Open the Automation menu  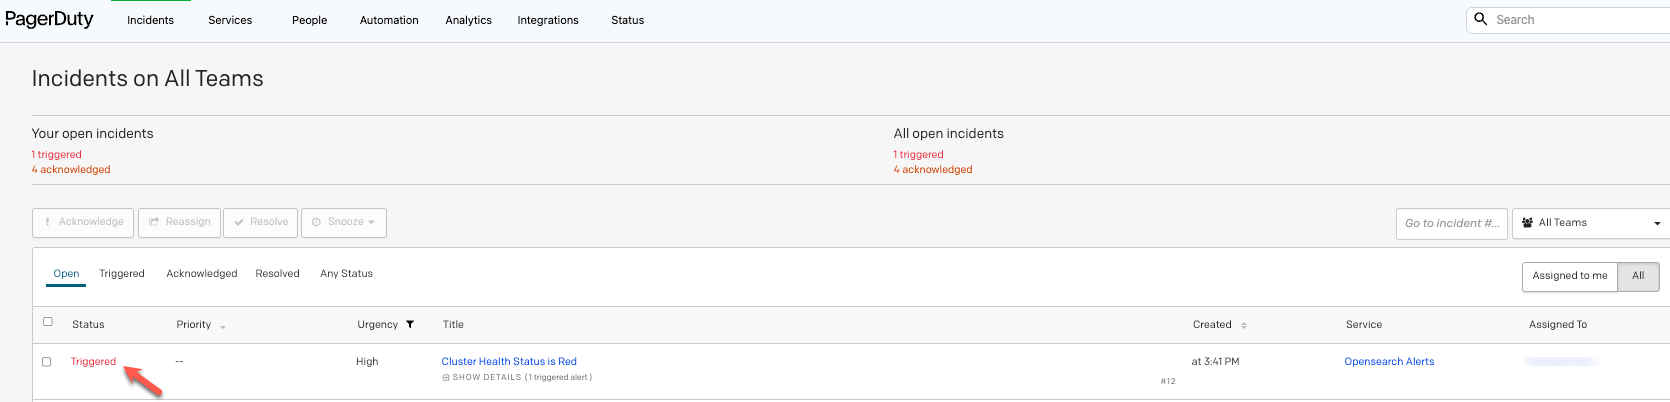tap(389, 20)
